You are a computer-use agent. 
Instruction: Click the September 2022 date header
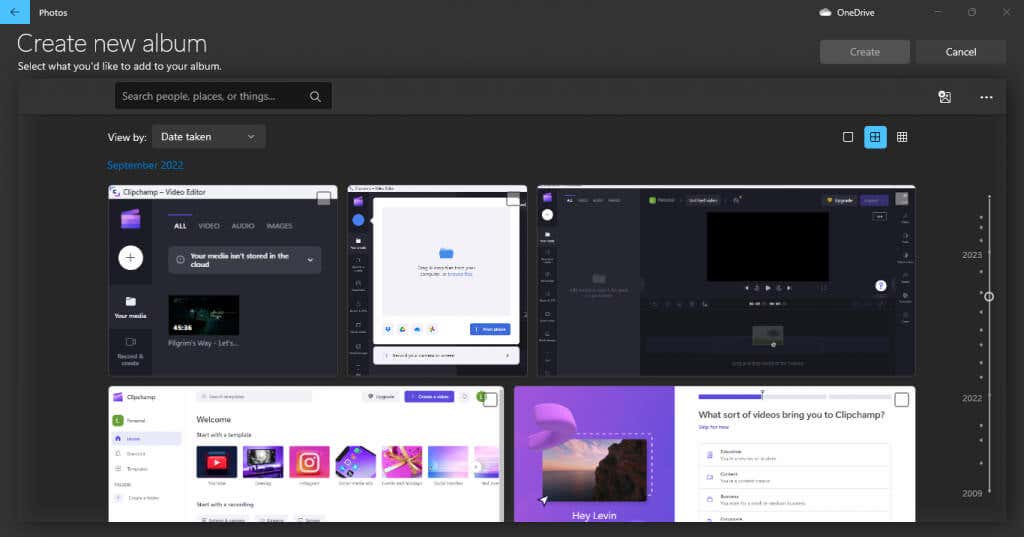(x=145, y=165)
